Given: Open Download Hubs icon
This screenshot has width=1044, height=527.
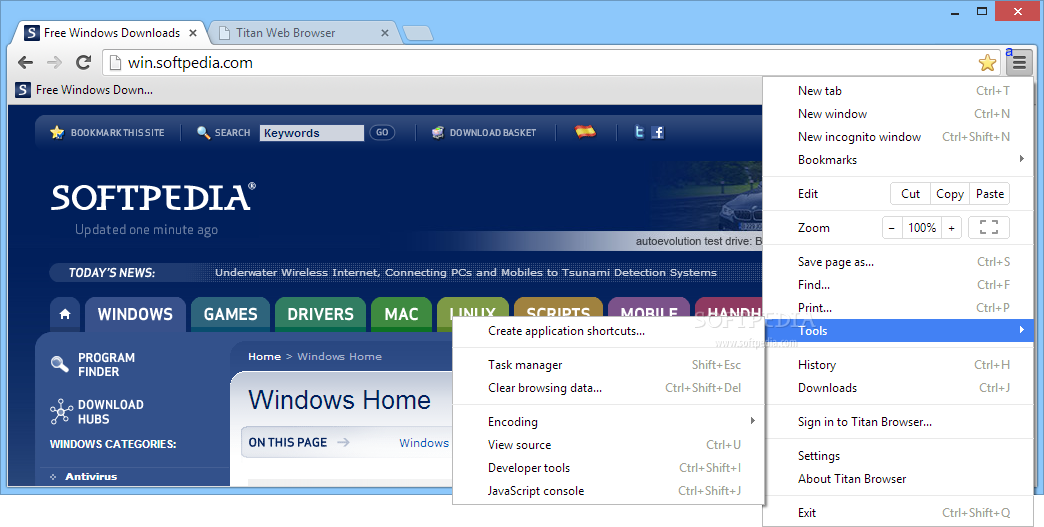Looking at the screenshot, I should pyautogui.click(x=61, y=412).
